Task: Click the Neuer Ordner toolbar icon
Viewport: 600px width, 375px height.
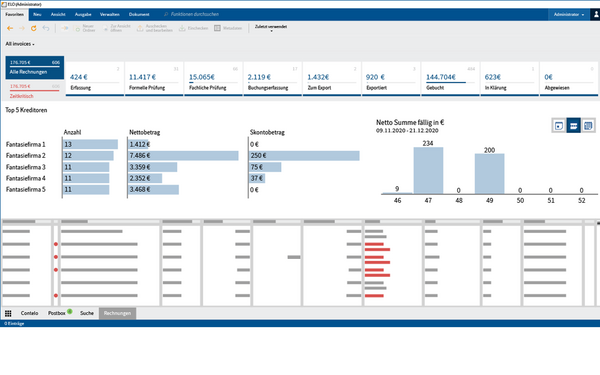Action: coord(77,28)
